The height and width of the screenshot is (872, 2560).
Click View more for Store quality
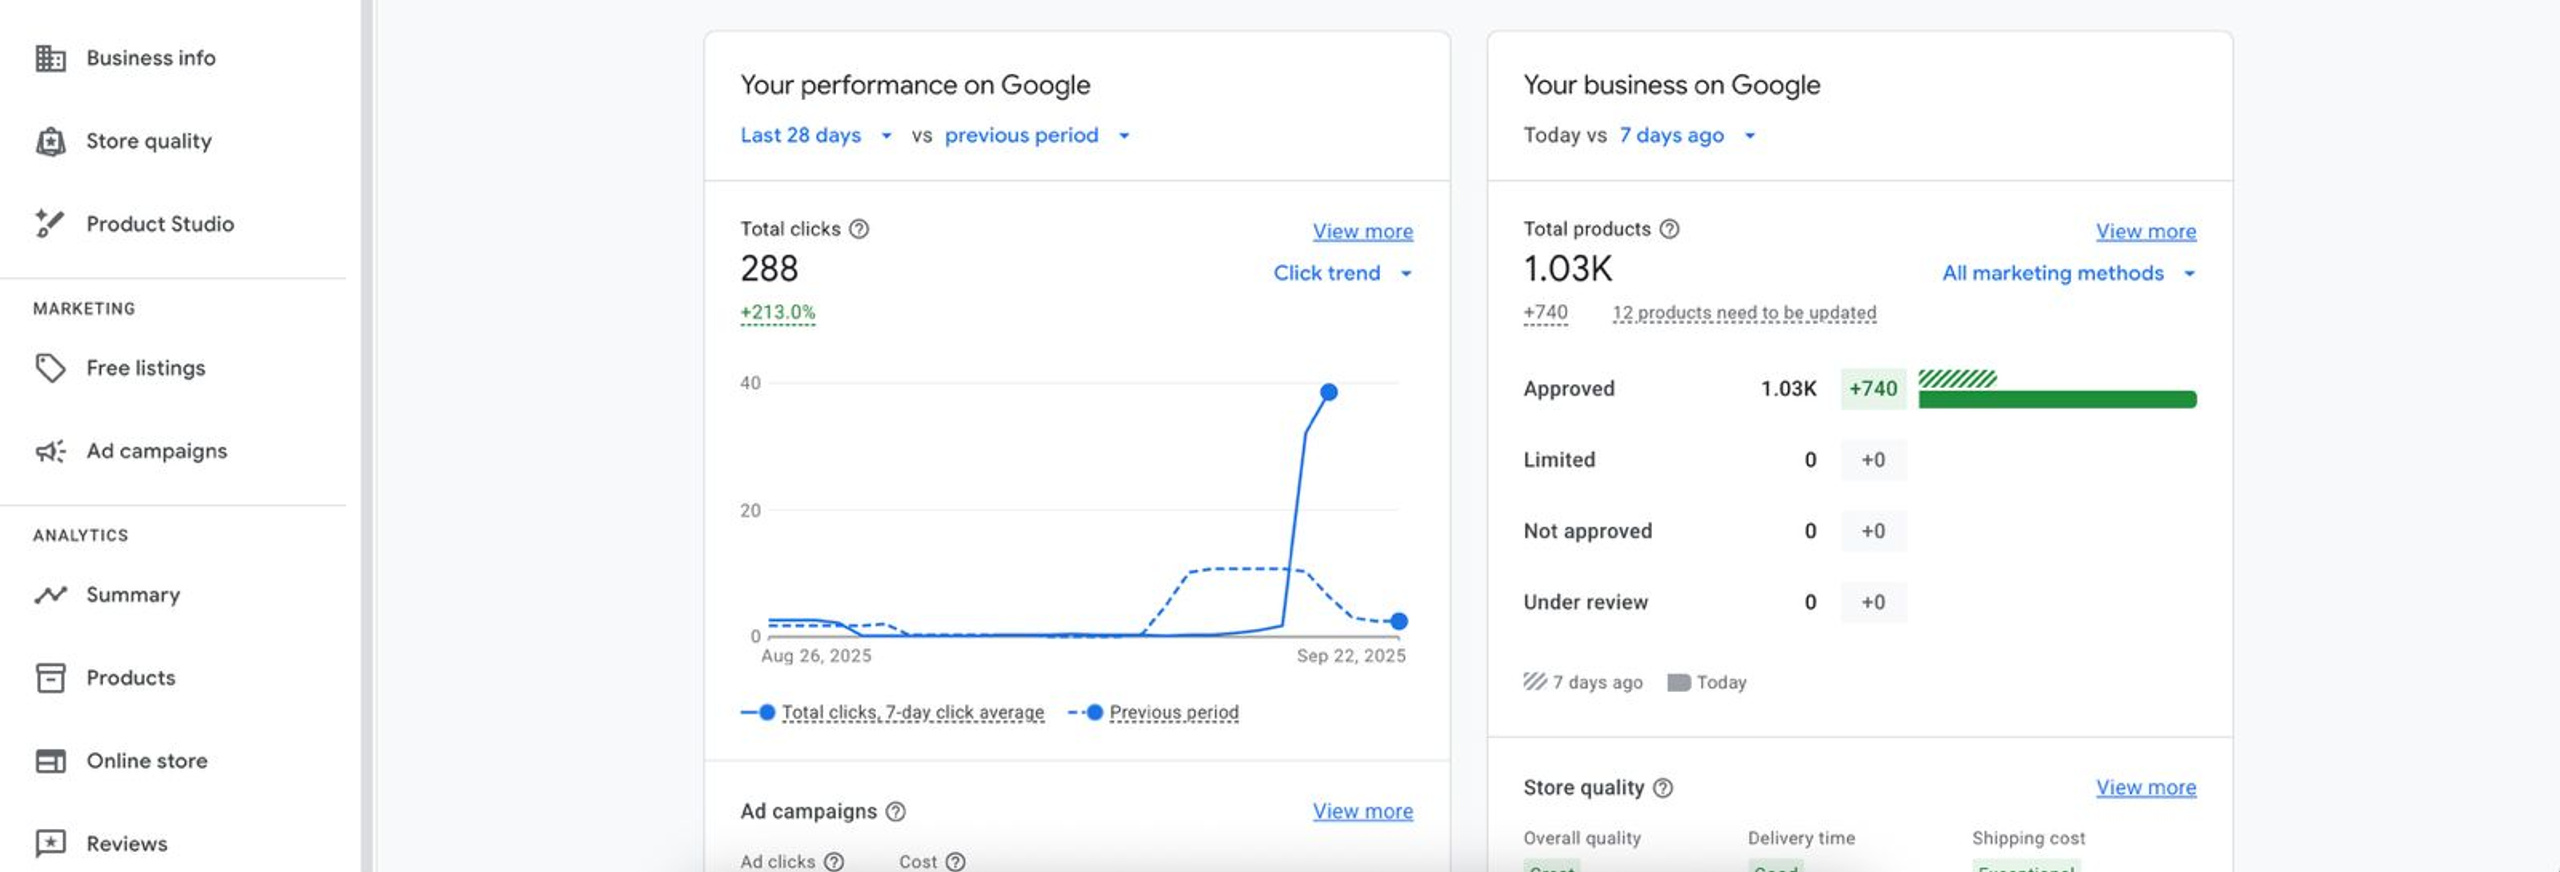pyautogui.click(x=2146, y=787)
